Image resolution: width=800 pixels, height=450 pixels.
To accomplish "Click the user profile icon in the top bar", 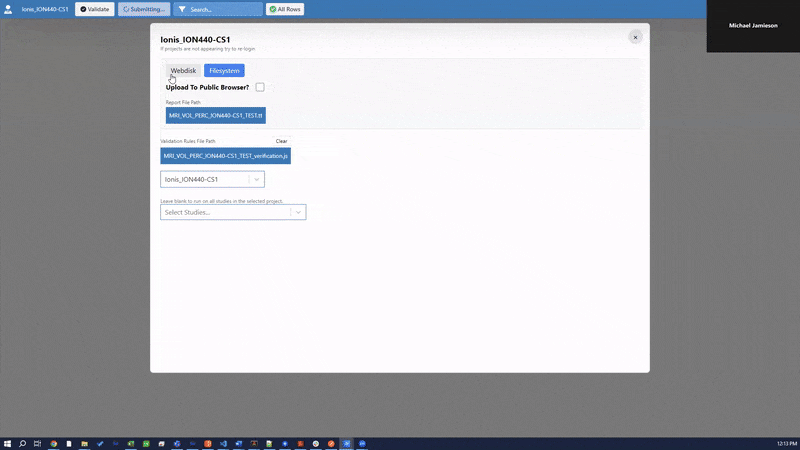I will tap(8, 9).
